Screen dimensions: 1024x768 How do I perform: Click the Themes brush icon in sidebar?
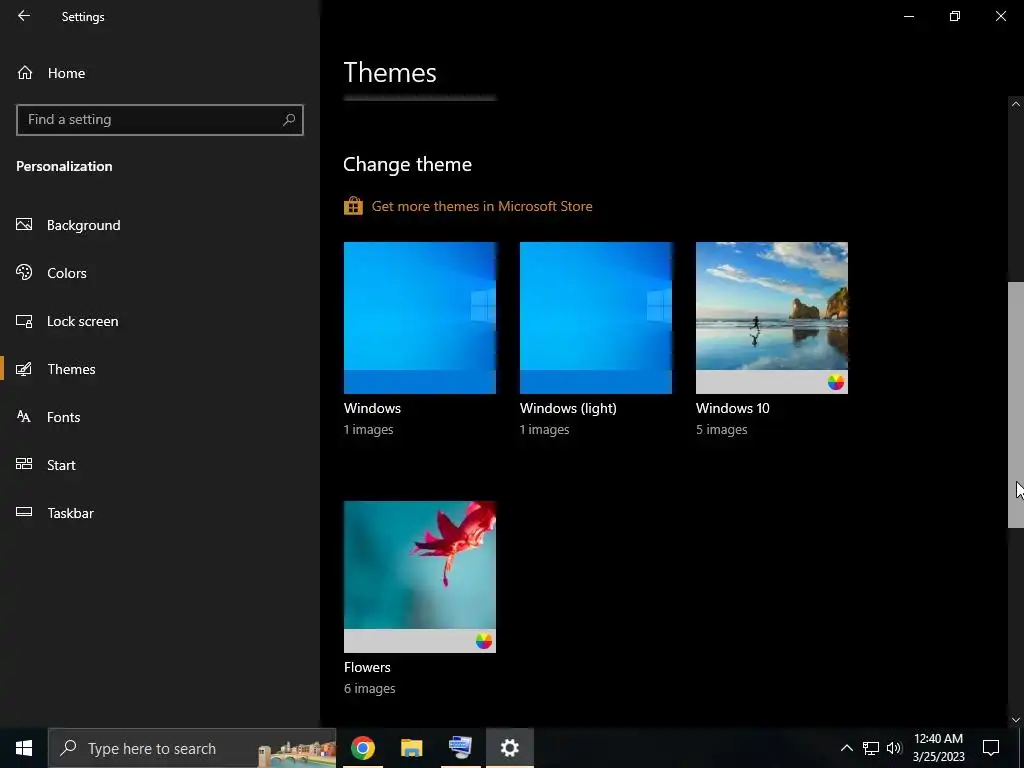tap(24, 369)
